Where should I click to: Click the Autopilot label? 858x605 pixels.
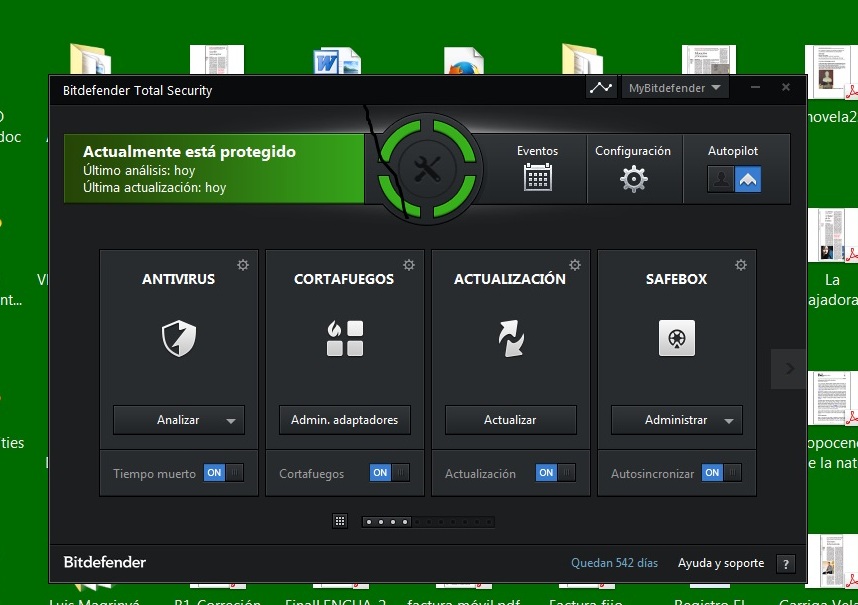pyautogui.click(x=733, y=152)
